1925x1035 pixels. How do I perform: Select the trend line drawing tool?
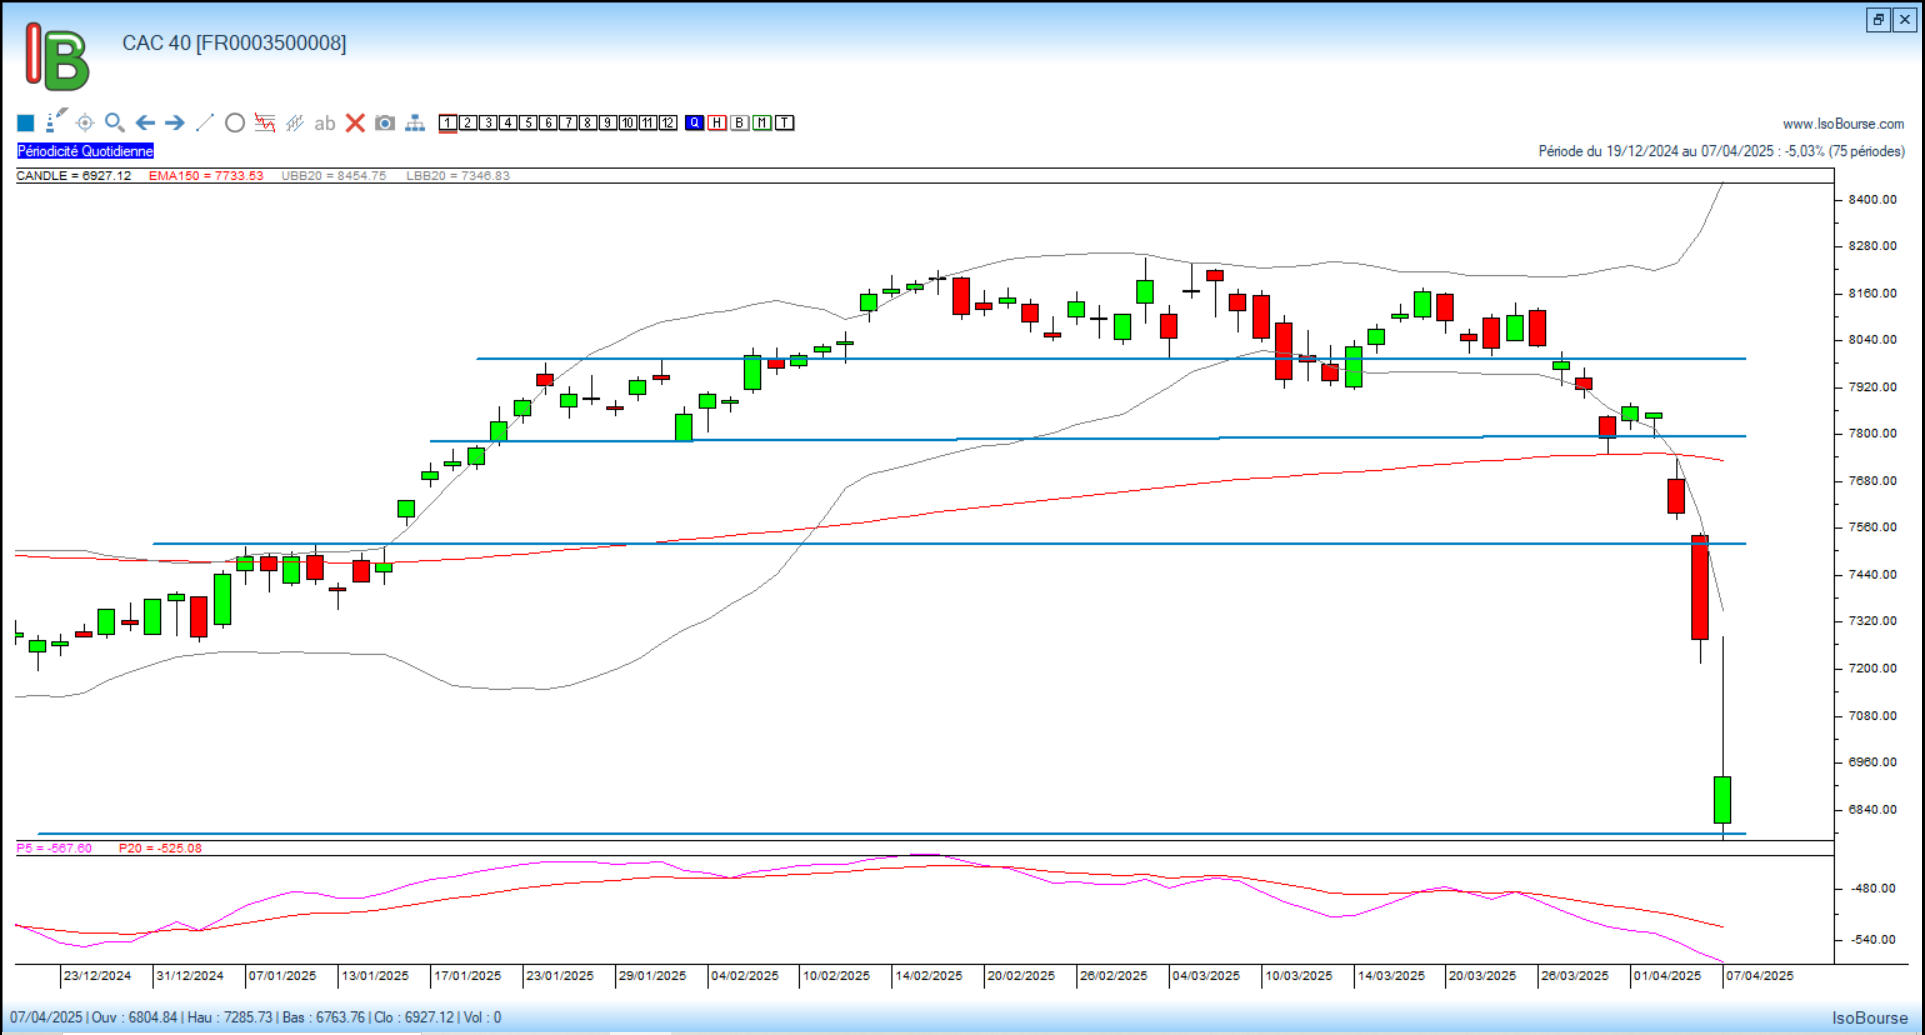click(205, 123)
